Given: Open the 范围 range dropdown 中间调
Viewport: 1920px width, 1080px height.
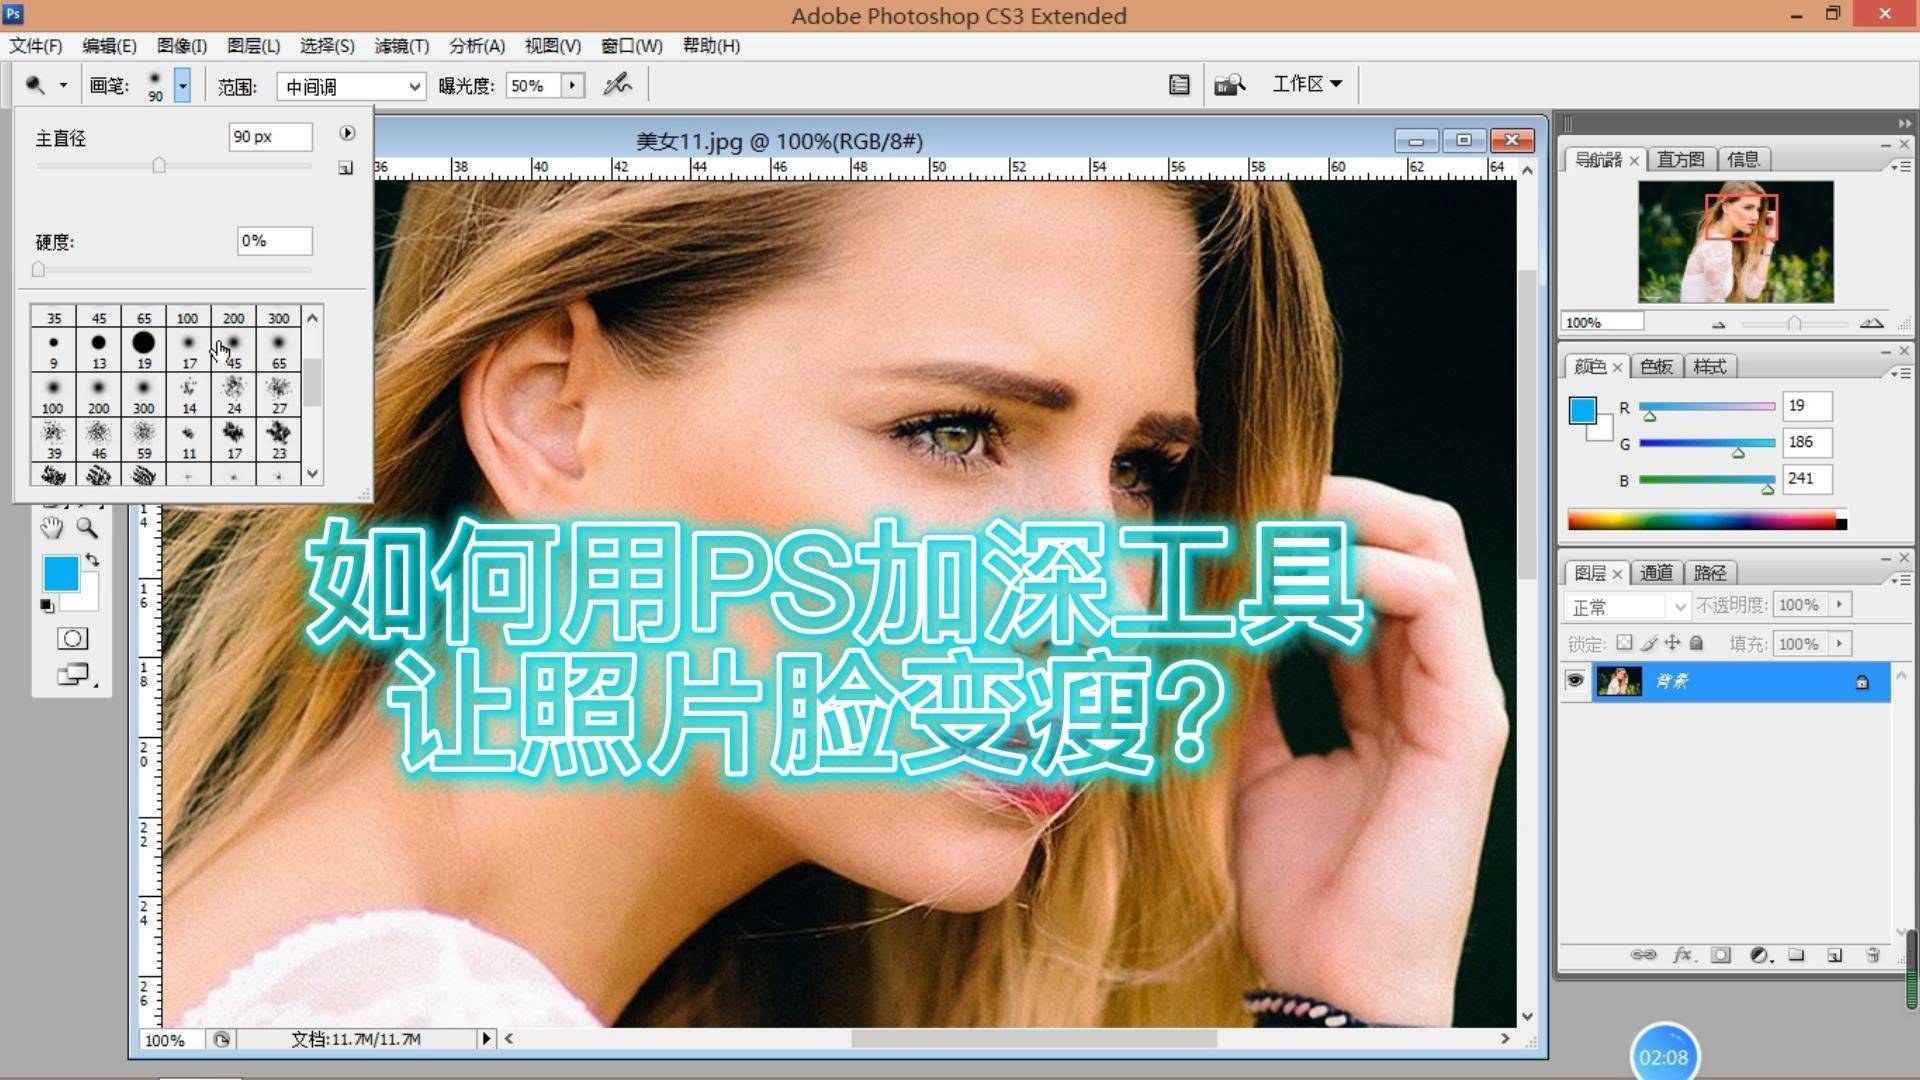Looking at the screenshot, I should pyautogui.click(x=351, y=87).
